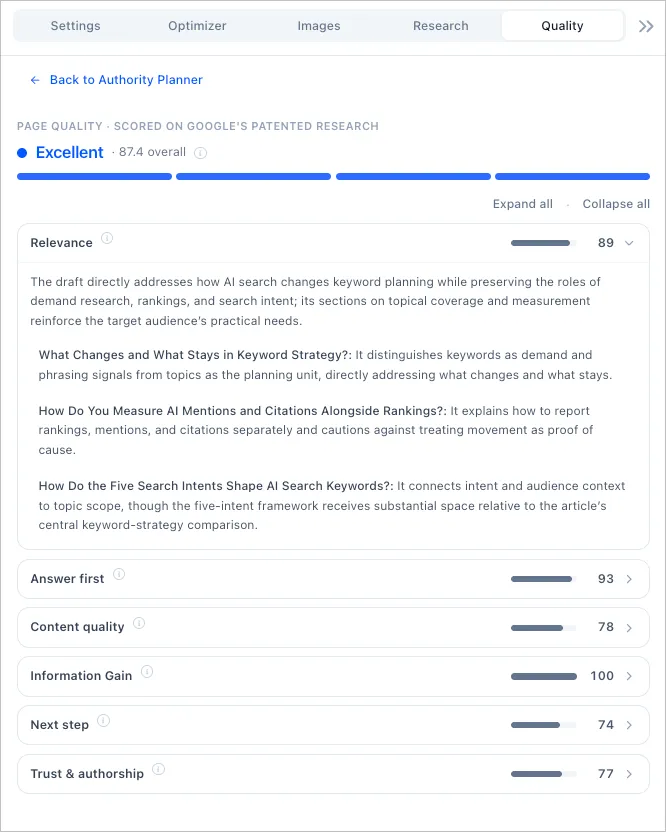The height and width of the screenshot is (832, 666).
Task: Click Back to Authority Planner link
Action: (x=126, y=80)
